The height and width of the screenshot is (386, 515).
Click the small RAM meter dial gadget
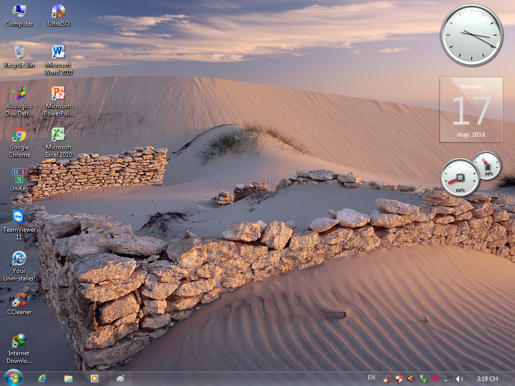tap(487, 166)
